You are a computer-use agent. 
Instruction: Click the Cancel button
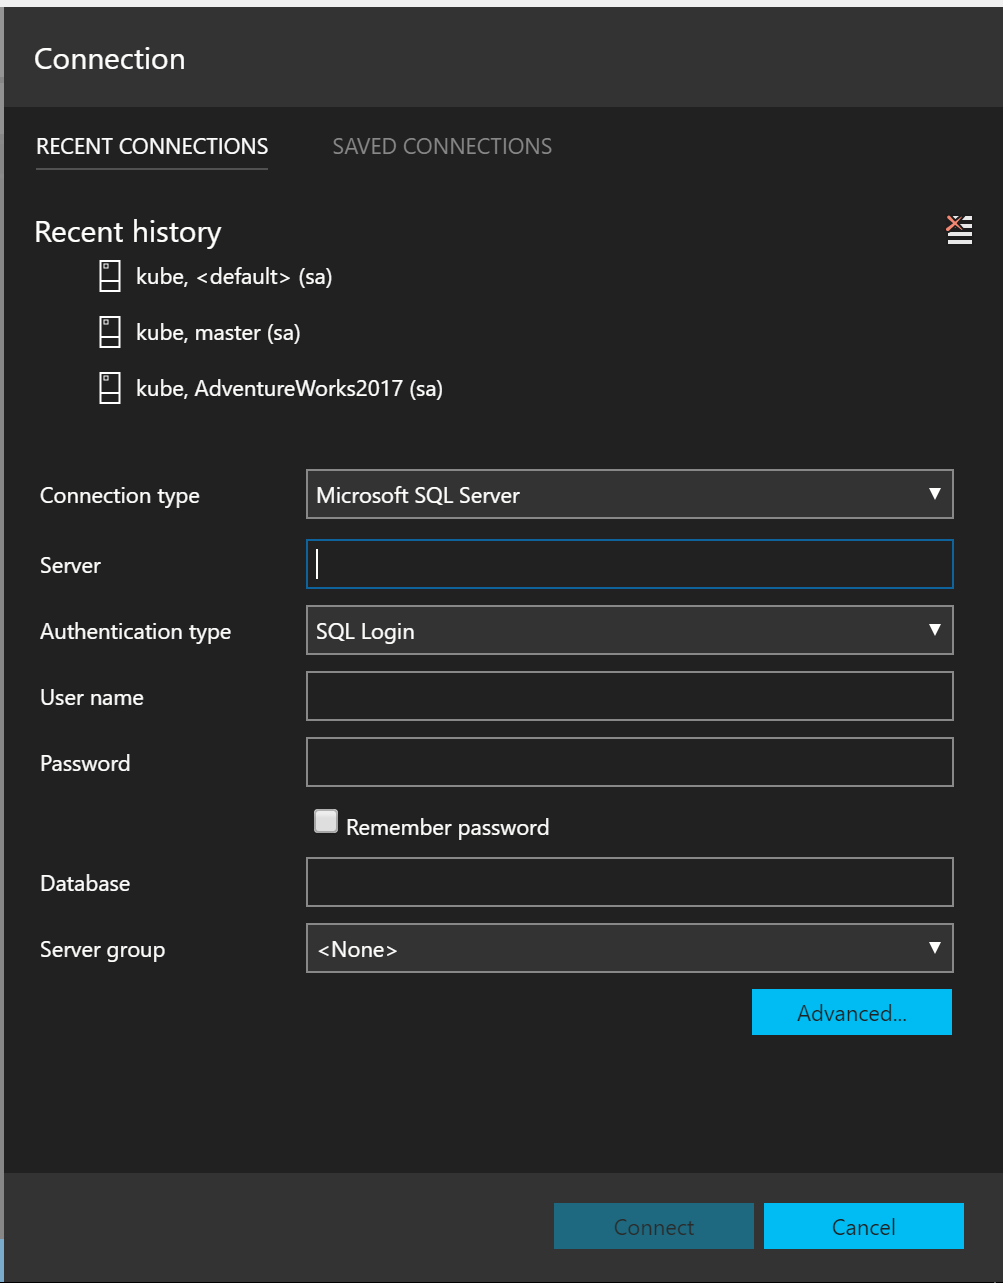pyautogui.click(x=863, y=1226)
